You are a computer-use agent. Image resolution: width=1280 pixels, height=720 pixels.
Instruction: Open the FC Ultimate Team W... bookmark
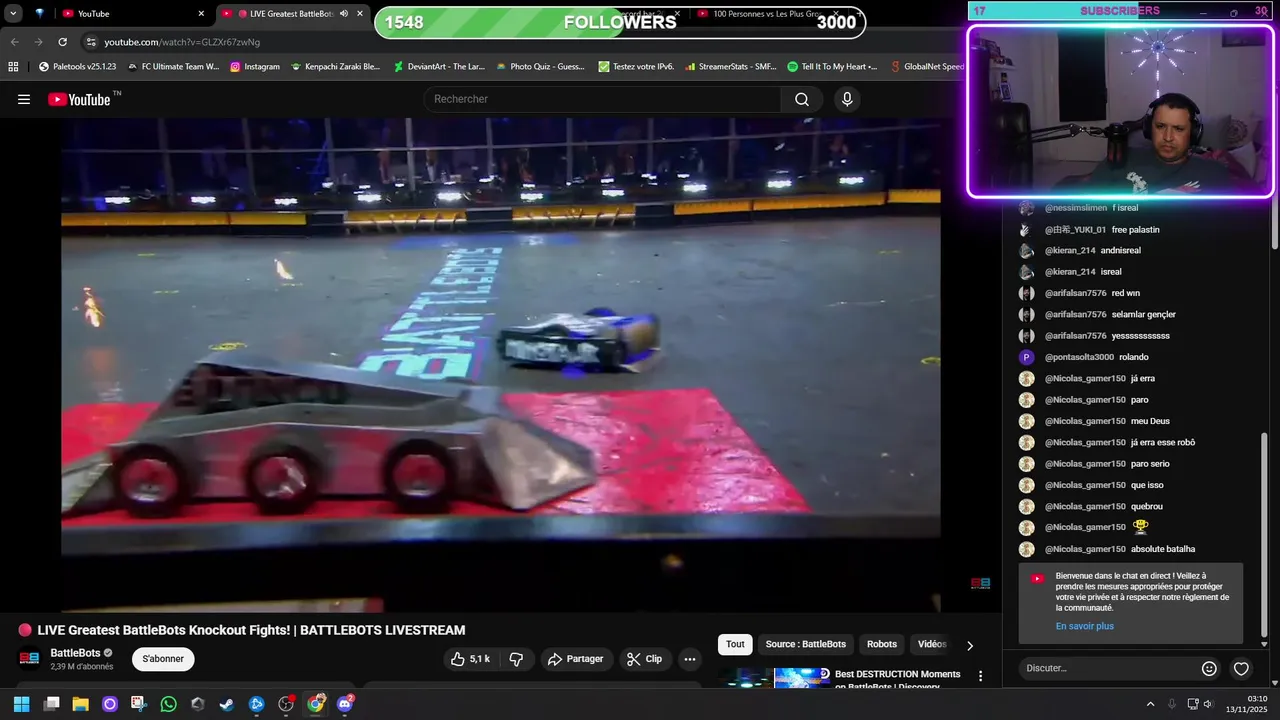point(172,67)
